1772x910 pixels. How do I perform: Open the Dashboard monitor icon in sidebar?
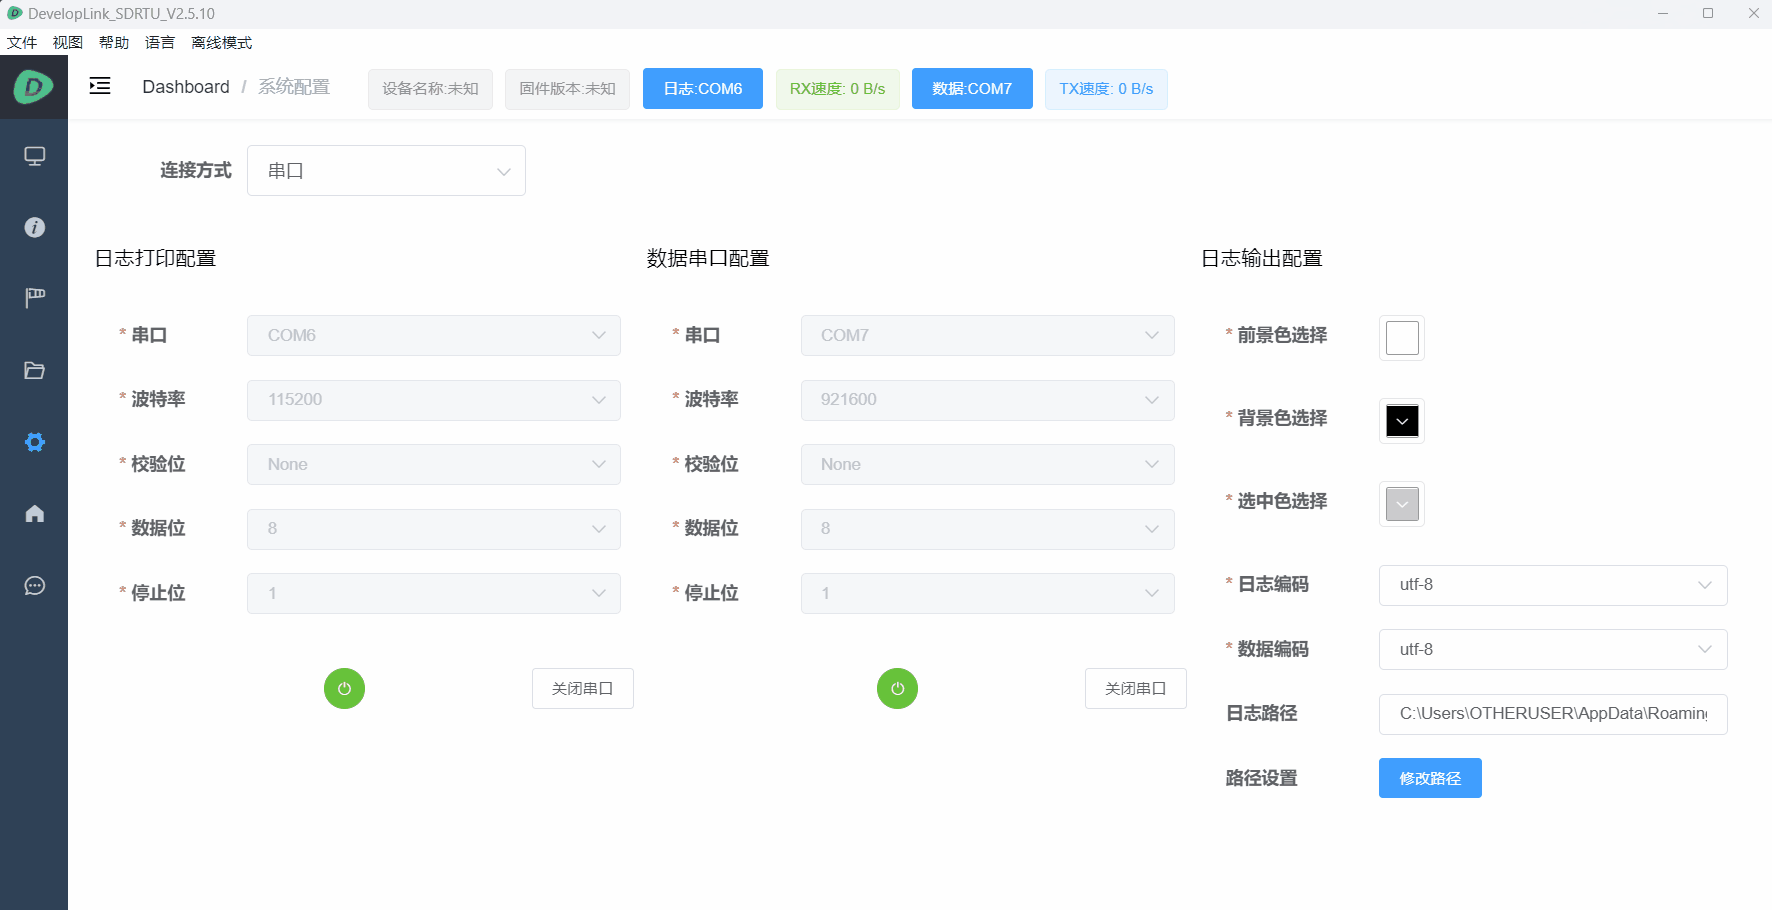[x=34, y=156]
